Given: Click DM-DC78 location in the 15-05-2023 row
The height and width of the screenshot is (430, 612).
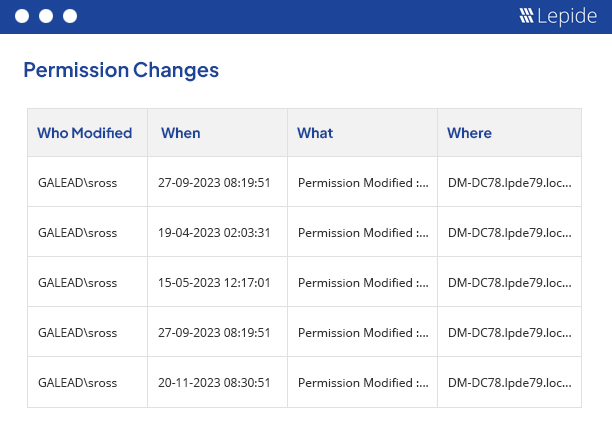Looking at the screenshot, I should tap(510, 283).
